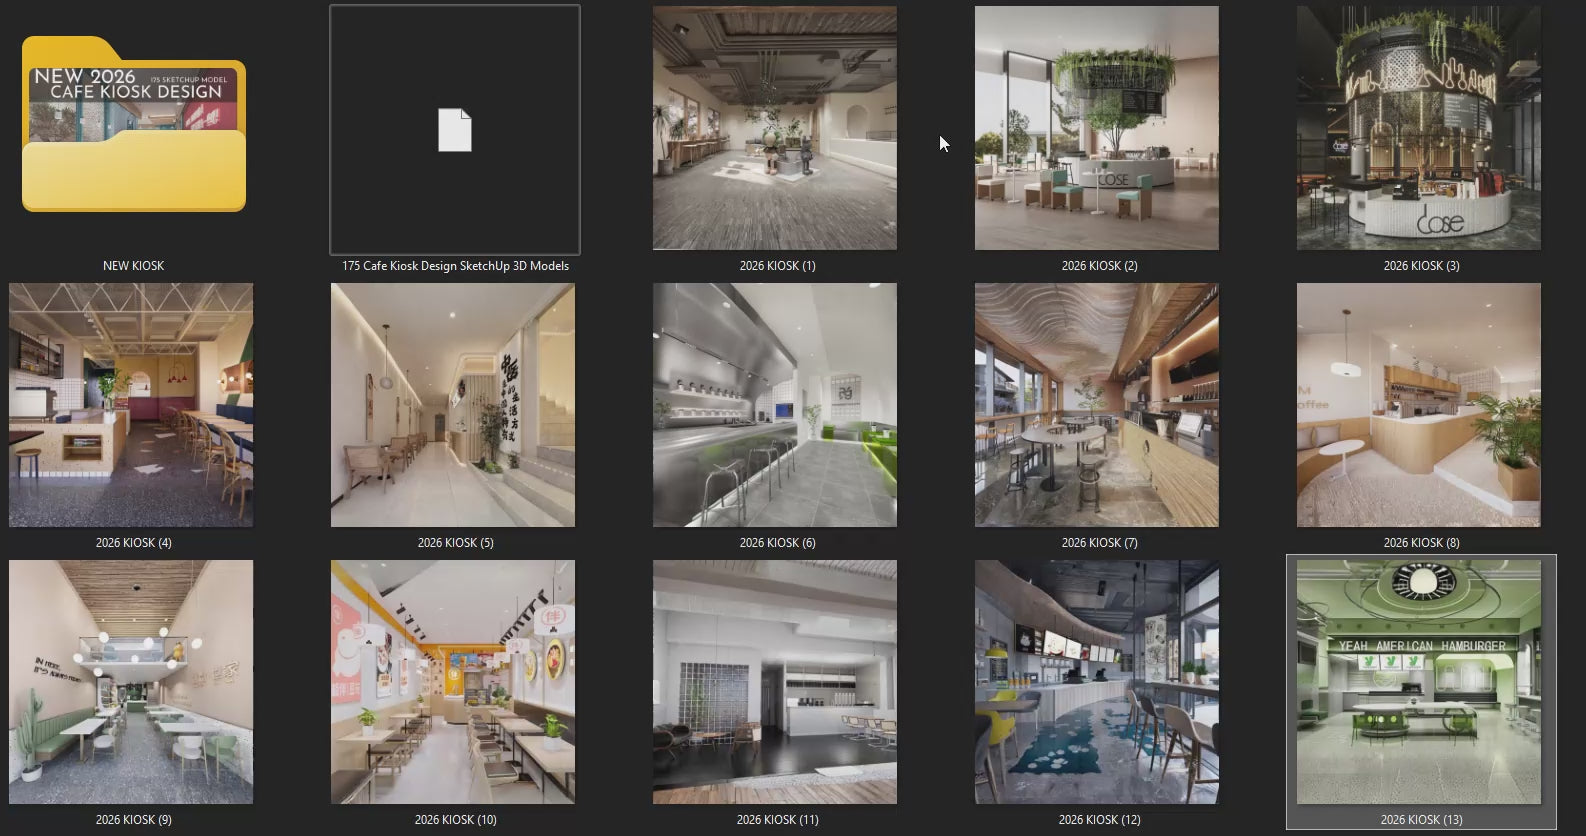
Task: Click the 2026 KIOSK (10) thumbnail
Action: [453, 682]
